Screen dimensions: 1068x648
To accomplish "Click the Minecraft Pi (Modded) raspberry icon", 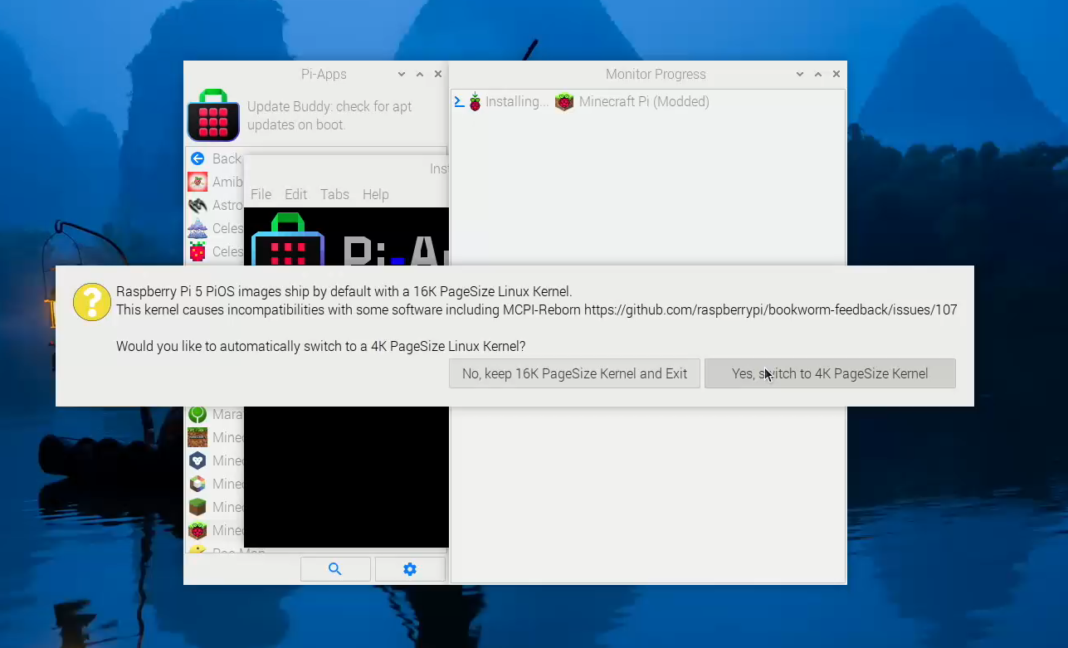I will [564, 100].
